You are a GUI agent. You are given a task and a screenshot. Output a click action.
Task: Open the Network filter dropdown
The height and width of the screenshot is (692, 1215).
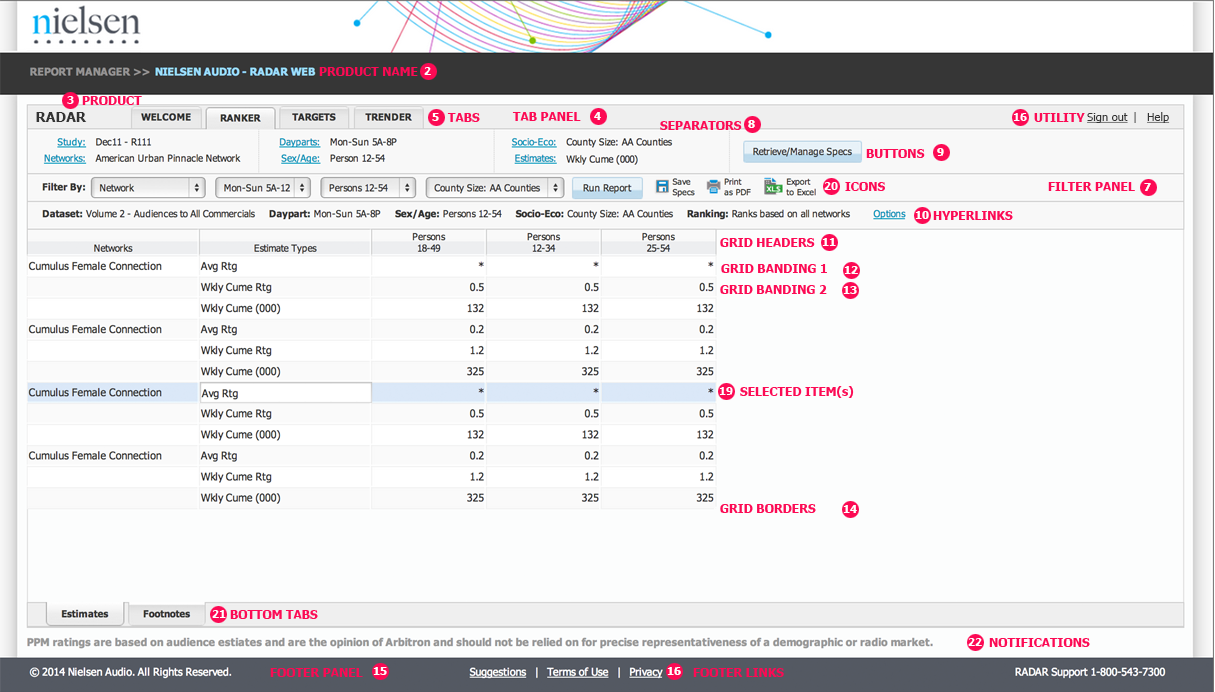coord(149,187)
